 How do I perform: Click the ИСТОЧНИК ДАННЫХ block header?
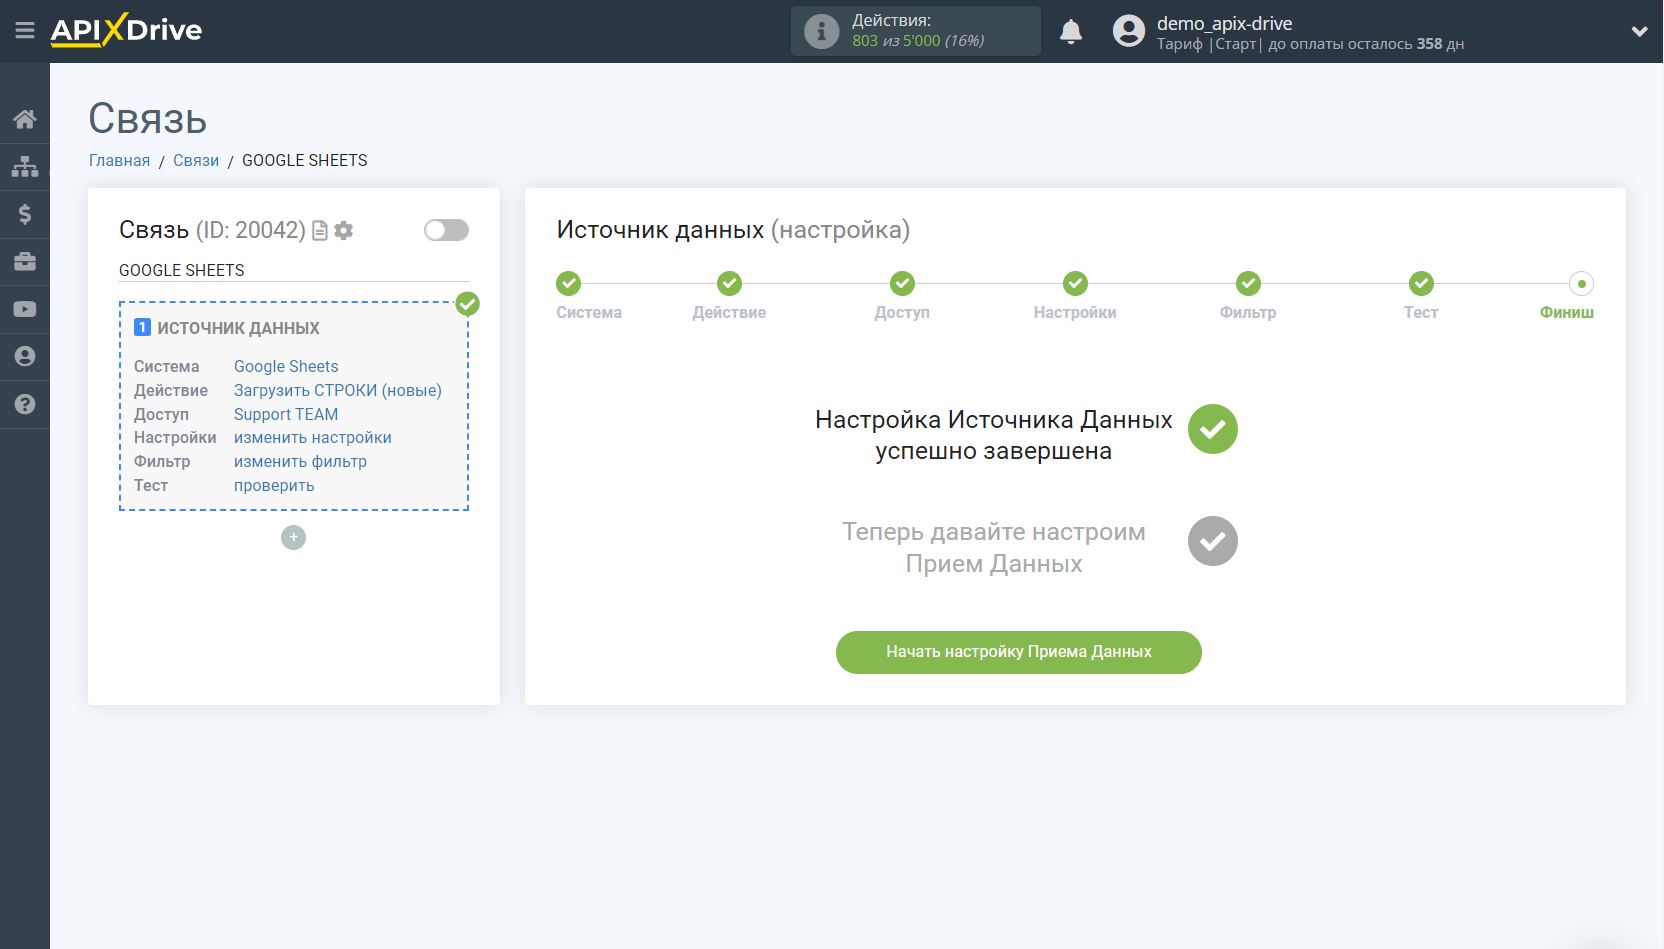[x=238, y=328]
